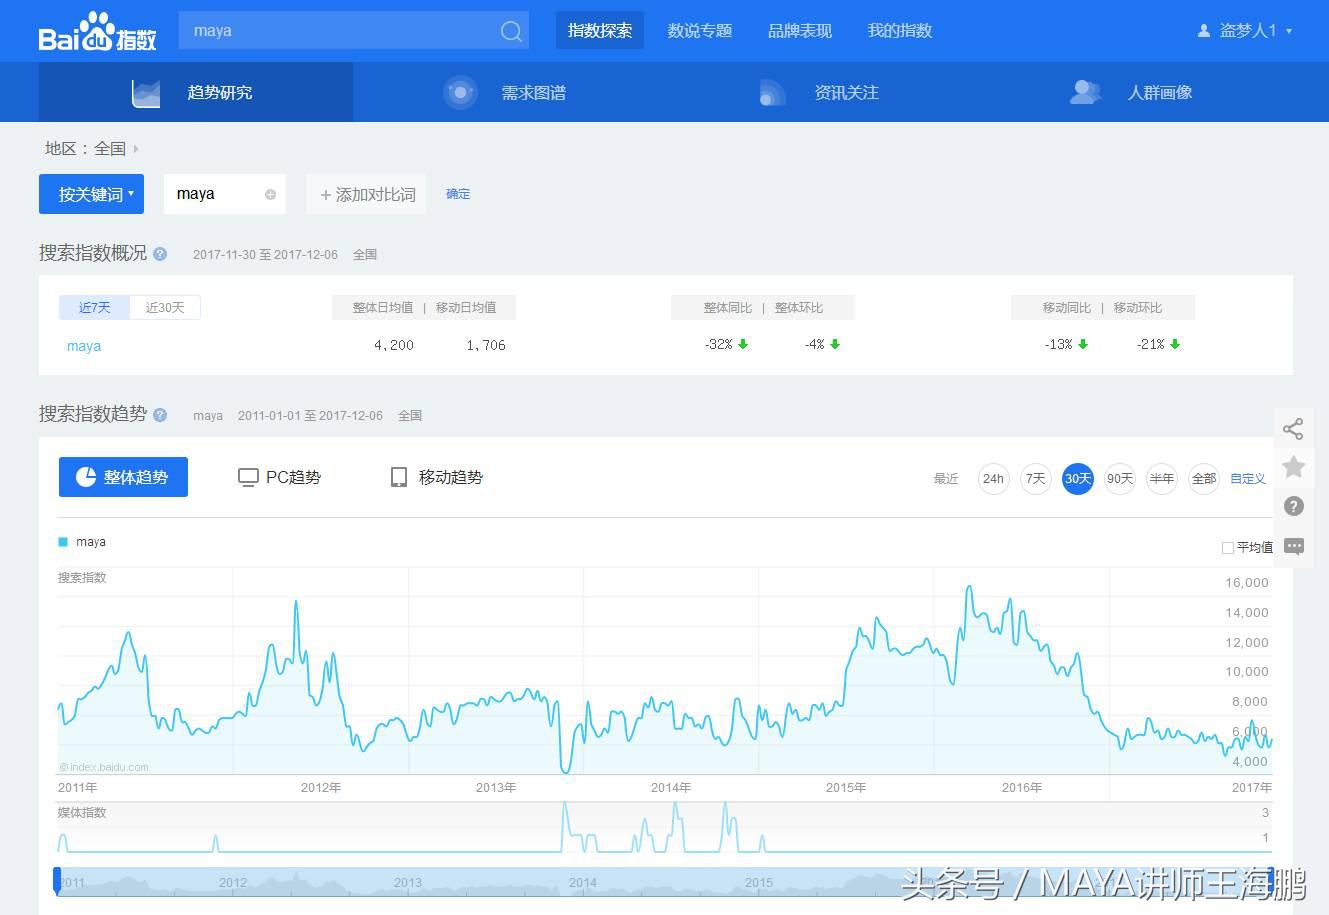
Task: Click the search magnifier icon
Action: pos(510,31)
